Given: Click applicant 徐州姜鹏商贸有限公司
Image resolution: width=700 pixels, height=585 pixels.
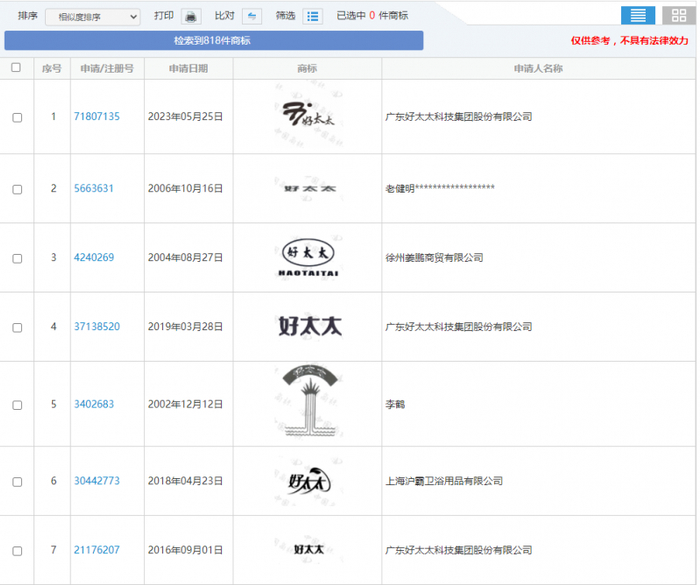Looking at the screenshot, I should click(434, 258).
